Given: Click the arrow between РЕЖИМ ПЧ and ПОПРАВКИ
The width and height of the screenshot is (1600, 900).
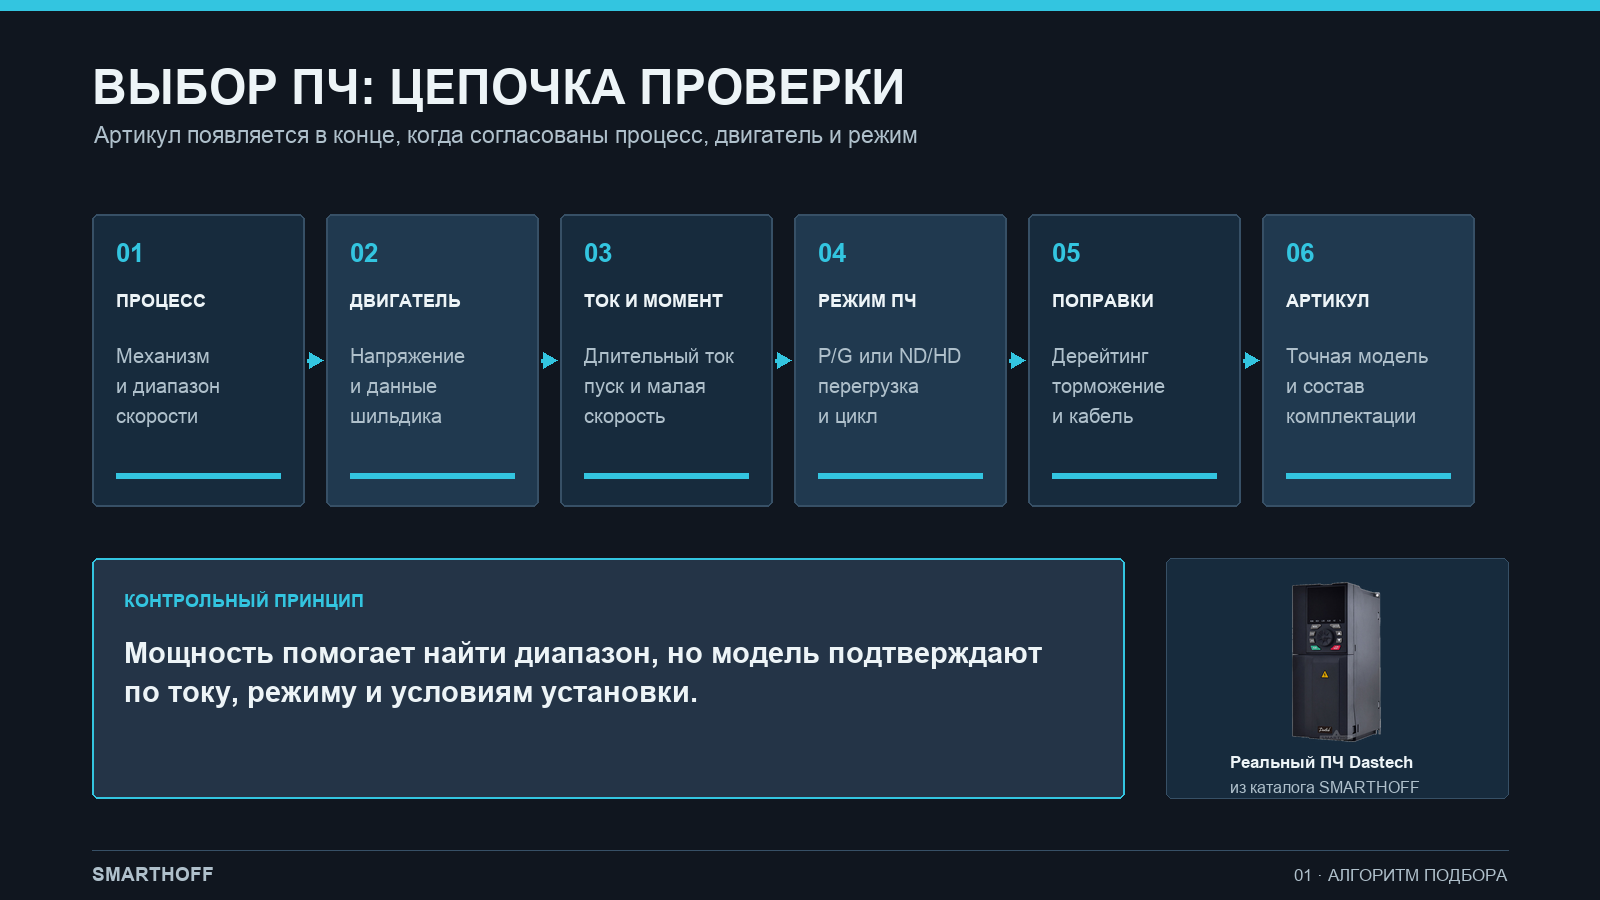Looking at the screenshot, I should (x=1017, y=360).
